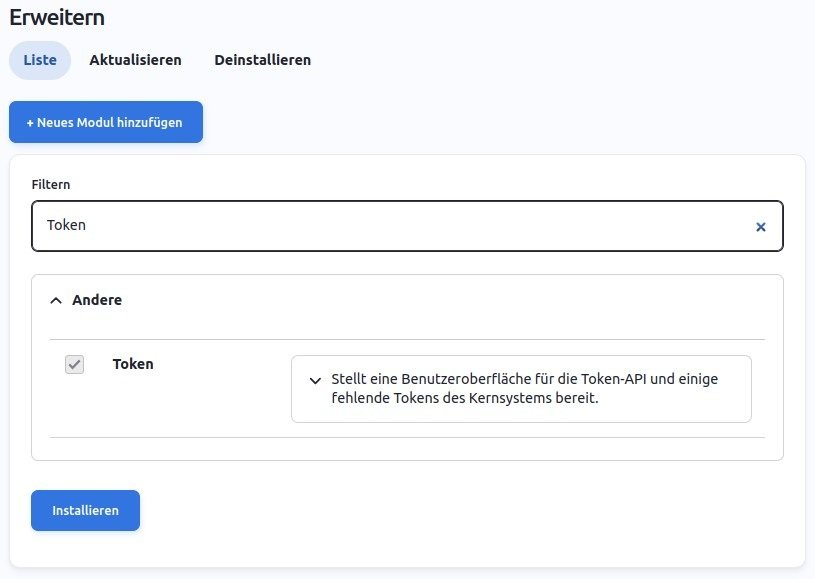Screen dimensions: 815x579
Task: Collapse the Andere section chevron
Action: coord(56,300)
